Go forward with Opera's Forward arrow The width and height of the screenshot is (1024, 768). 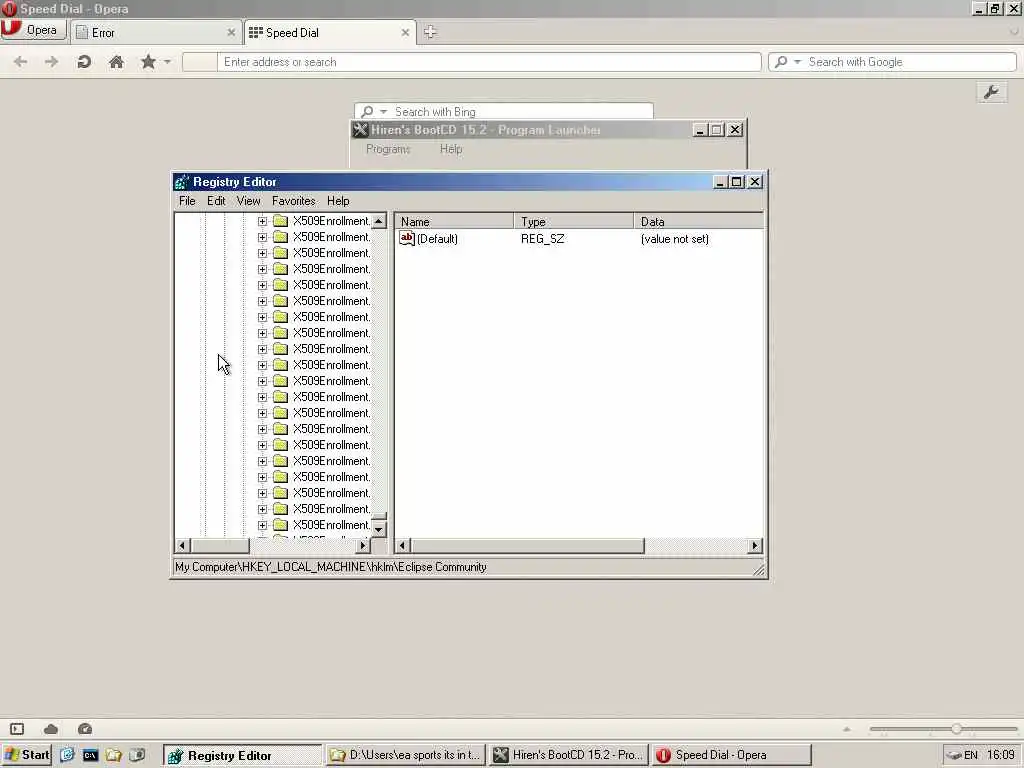52,62
